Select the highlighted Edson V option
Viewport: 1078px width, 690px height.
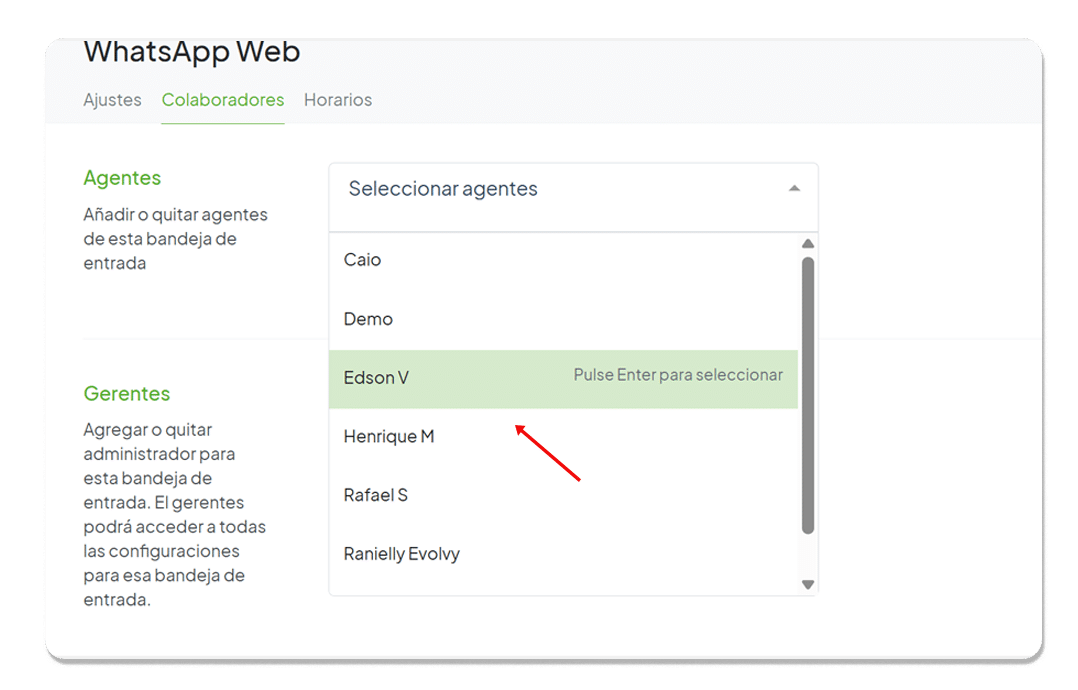pyautogui.click(x=376, y=378)
